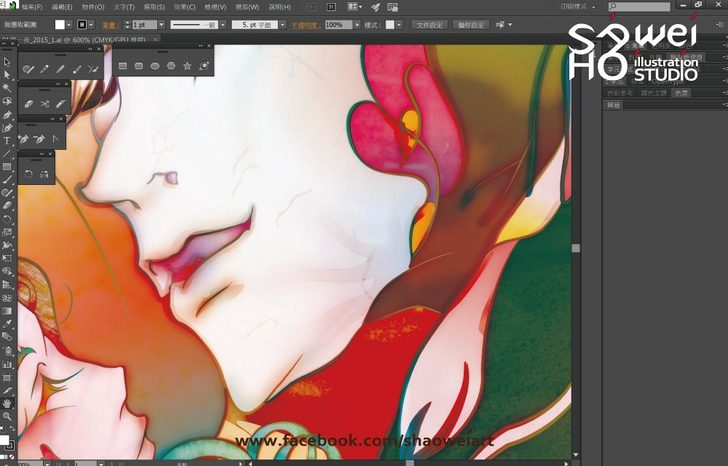This screenshot has height=466, width=728.
Task: Open the 效果(C) menu
Action: 185,6
